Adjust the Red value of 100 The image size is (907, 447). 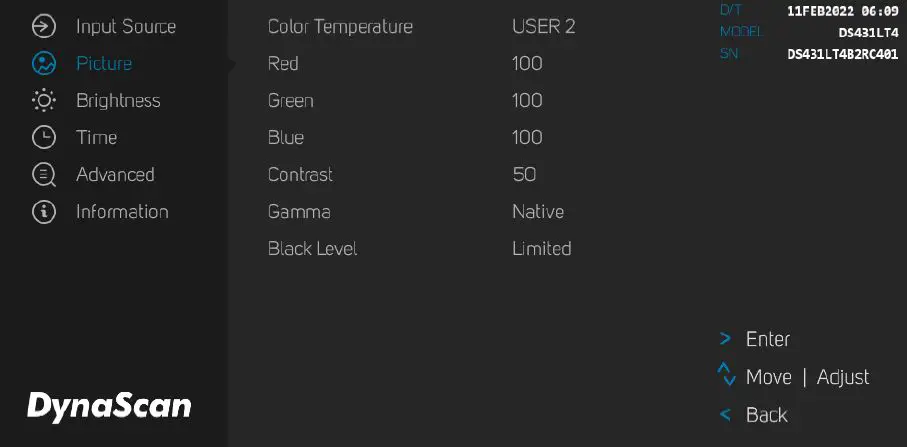pyautogui.click(x=527, y=63)
